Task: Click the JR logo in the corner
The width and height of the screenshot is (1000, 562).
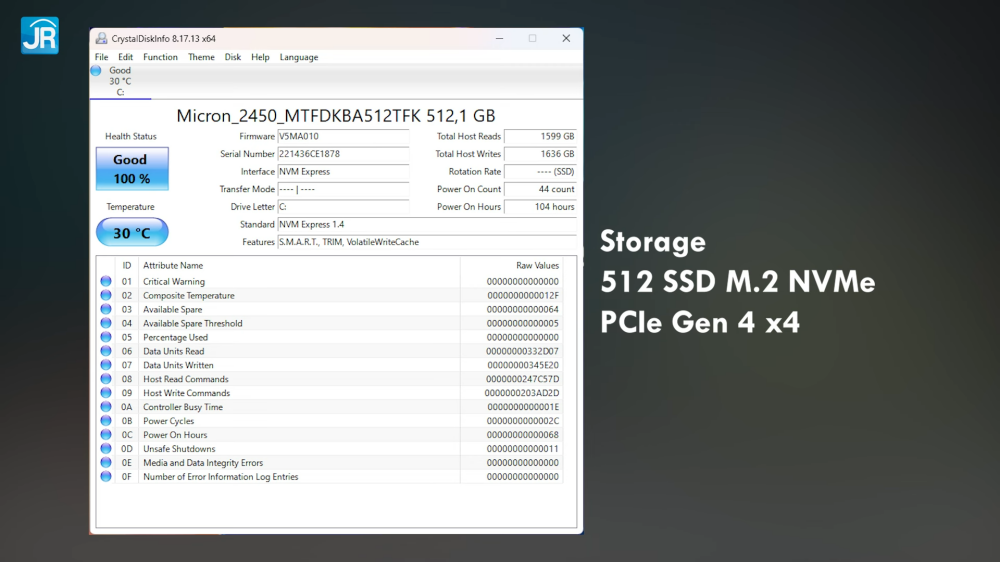Action: tap(40, 35)
